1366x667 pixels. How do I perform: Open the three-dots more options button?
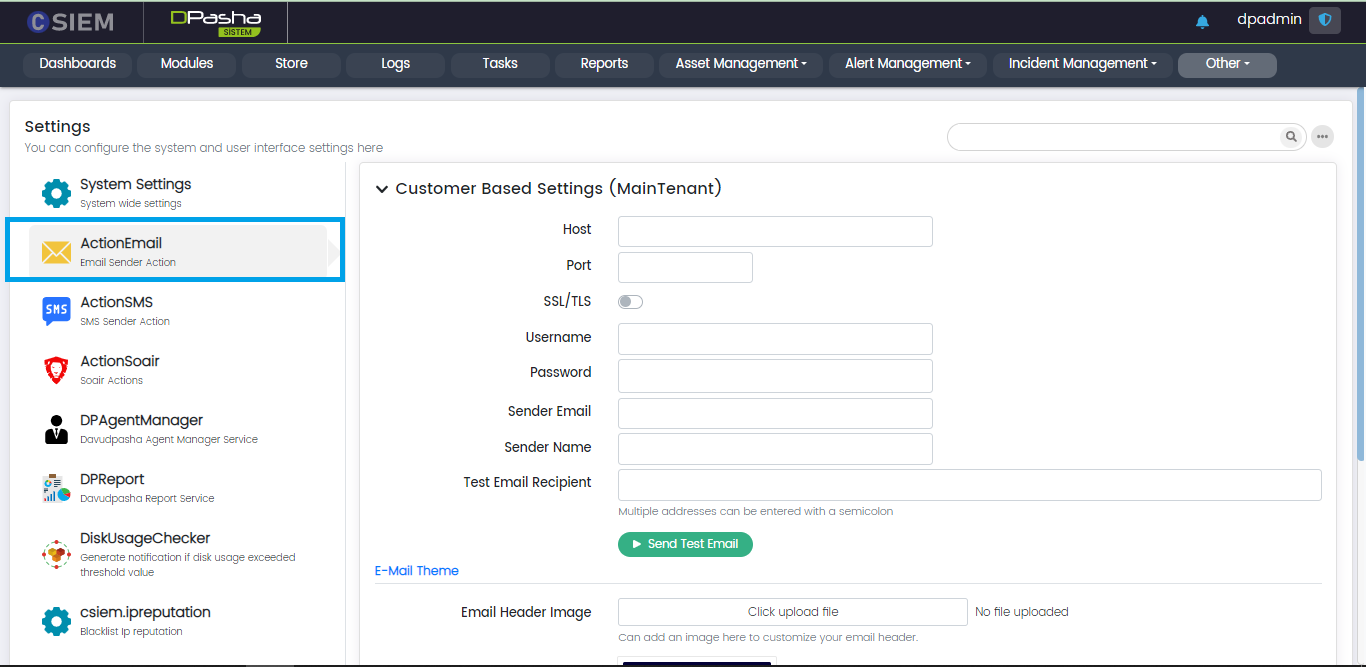(x=1322, y=137)
